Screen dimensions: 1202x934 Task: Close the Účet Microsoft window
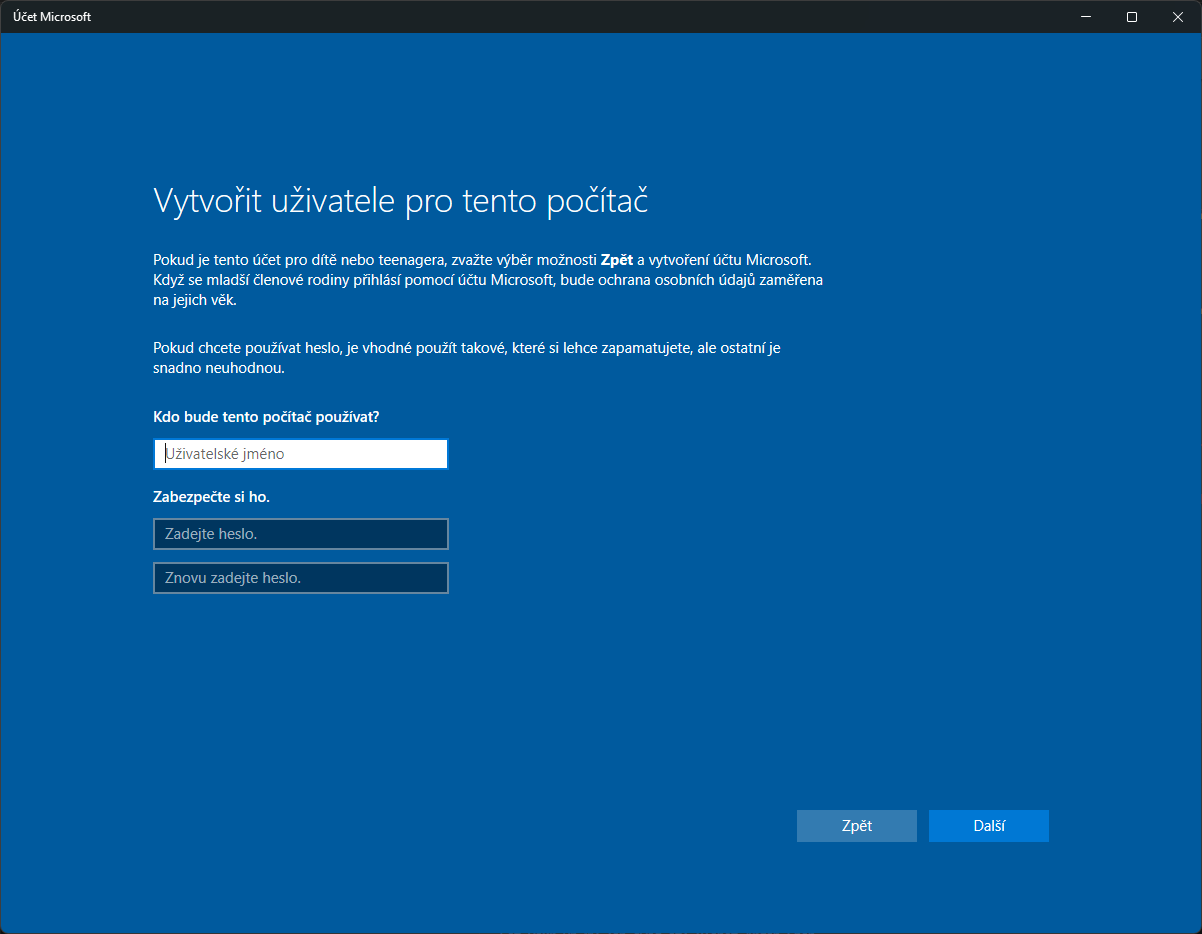1178,17
